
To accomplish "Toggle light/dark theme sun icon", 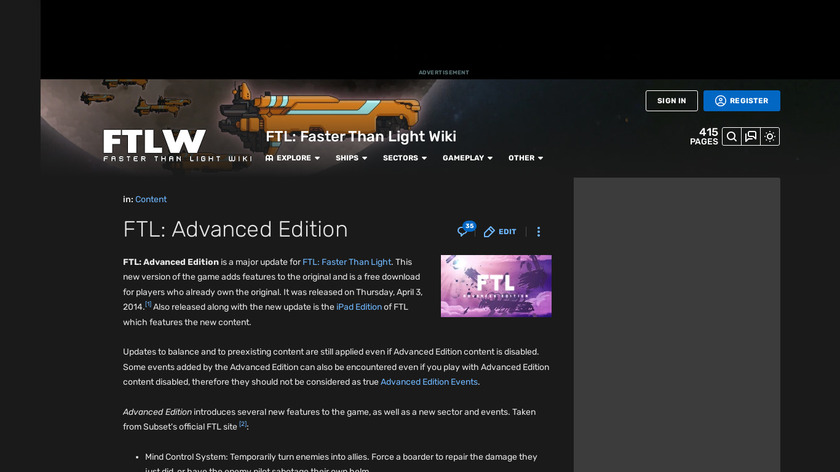I will [770, 137].
